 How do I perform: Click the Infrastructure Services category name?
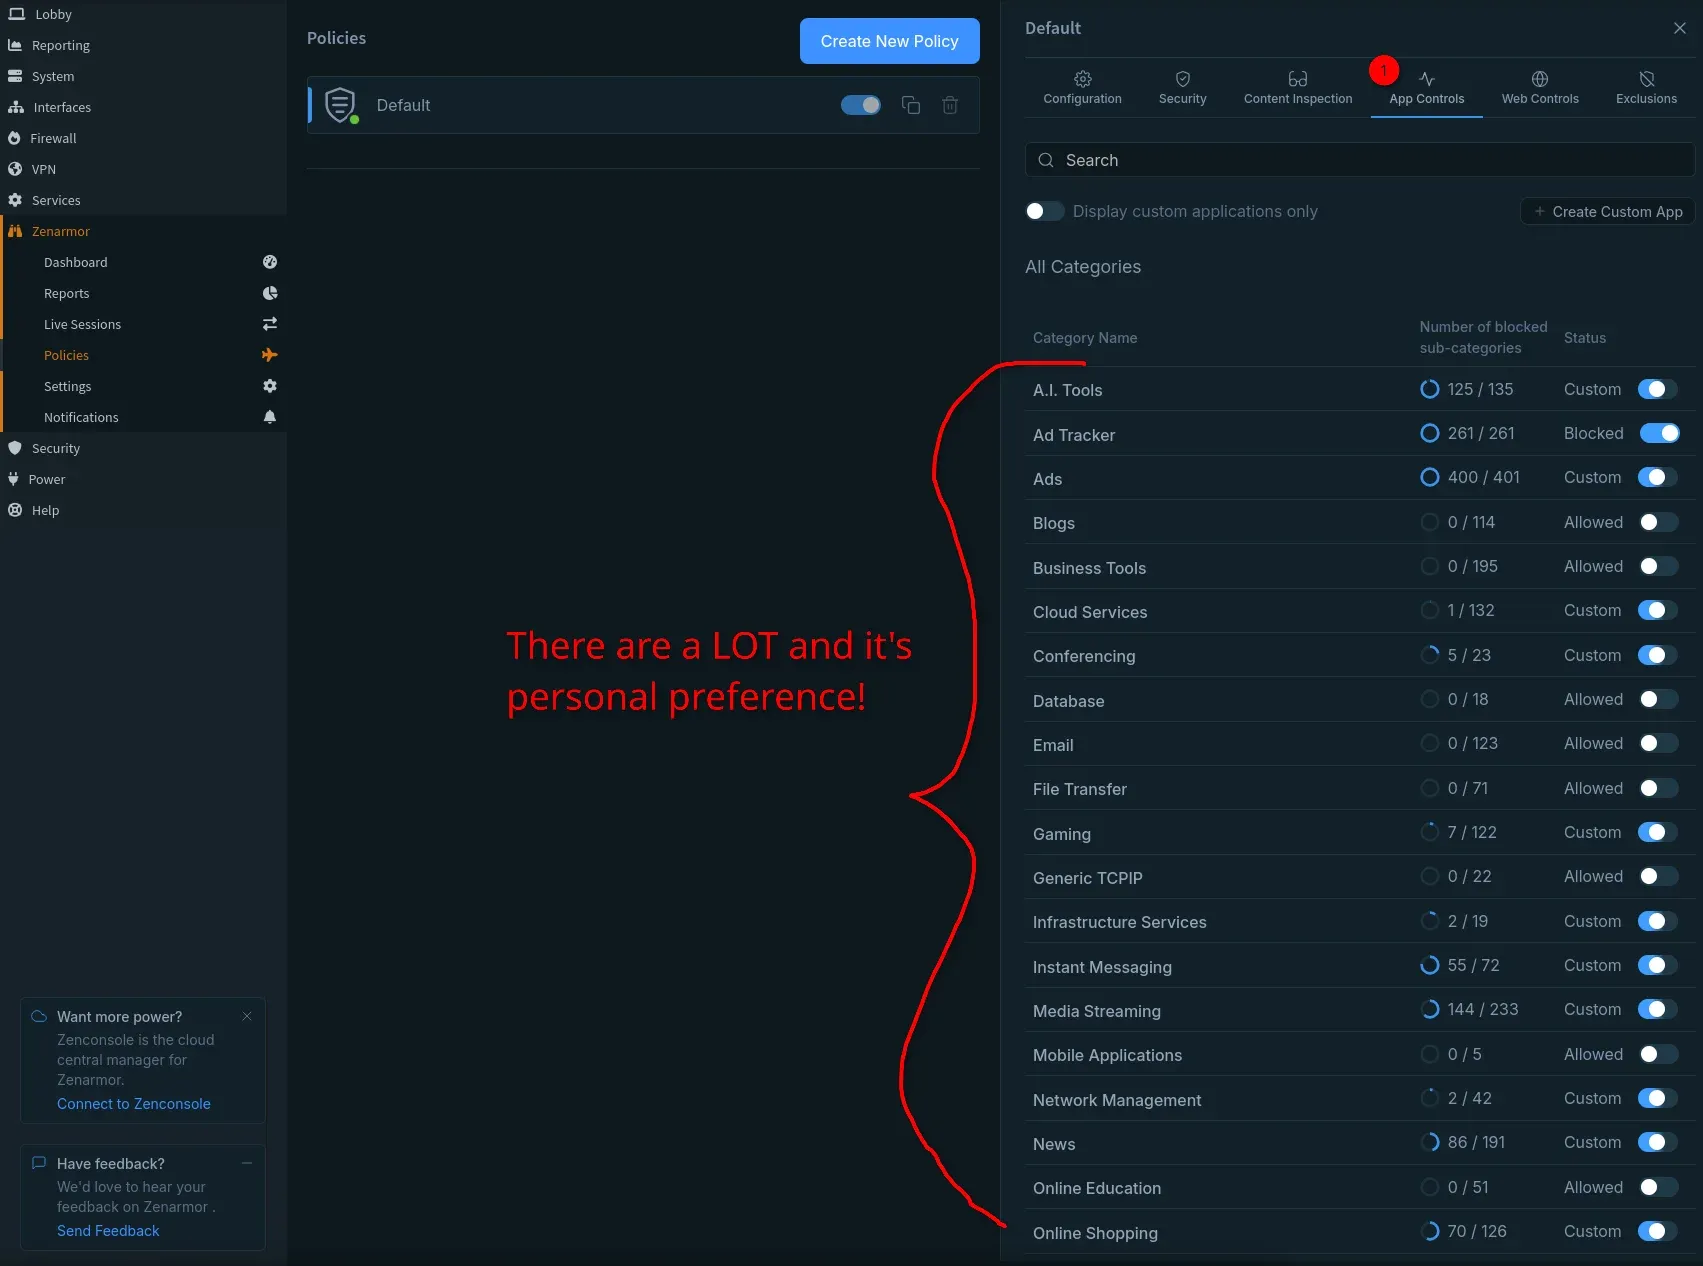point(1119,922)
